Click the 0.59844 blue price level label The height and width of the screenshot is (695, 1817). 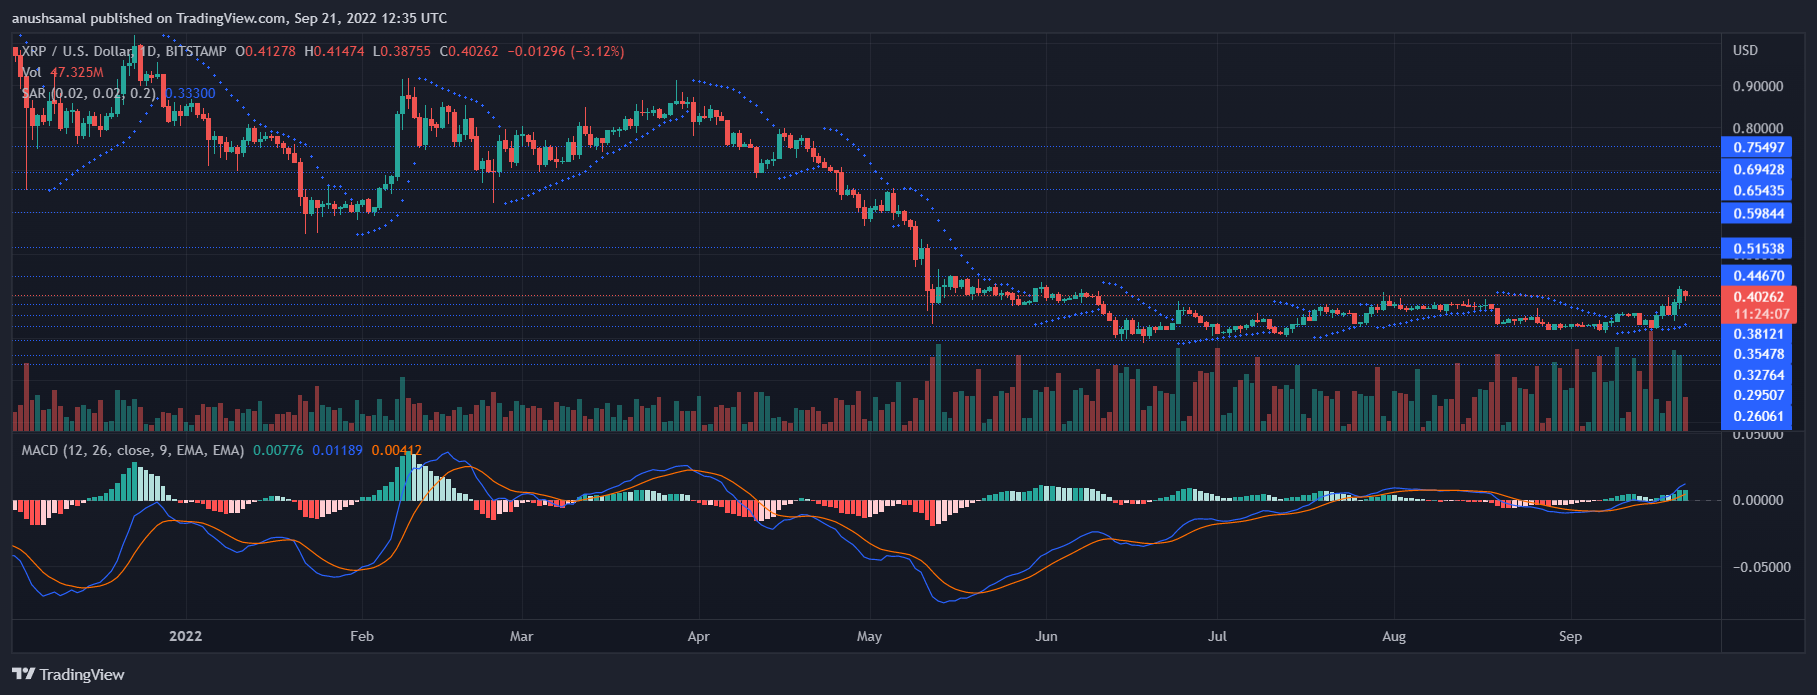(1758, 213)
